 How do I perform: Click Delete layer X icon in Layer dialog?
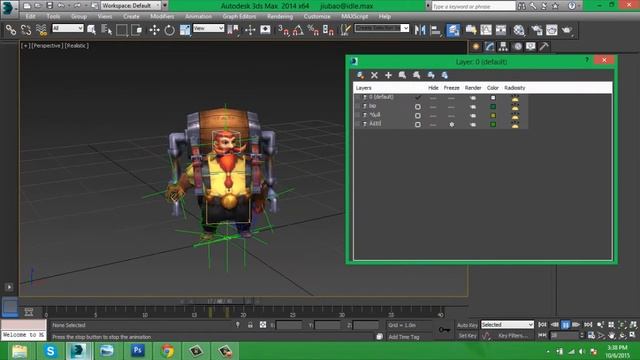(374, 75)
